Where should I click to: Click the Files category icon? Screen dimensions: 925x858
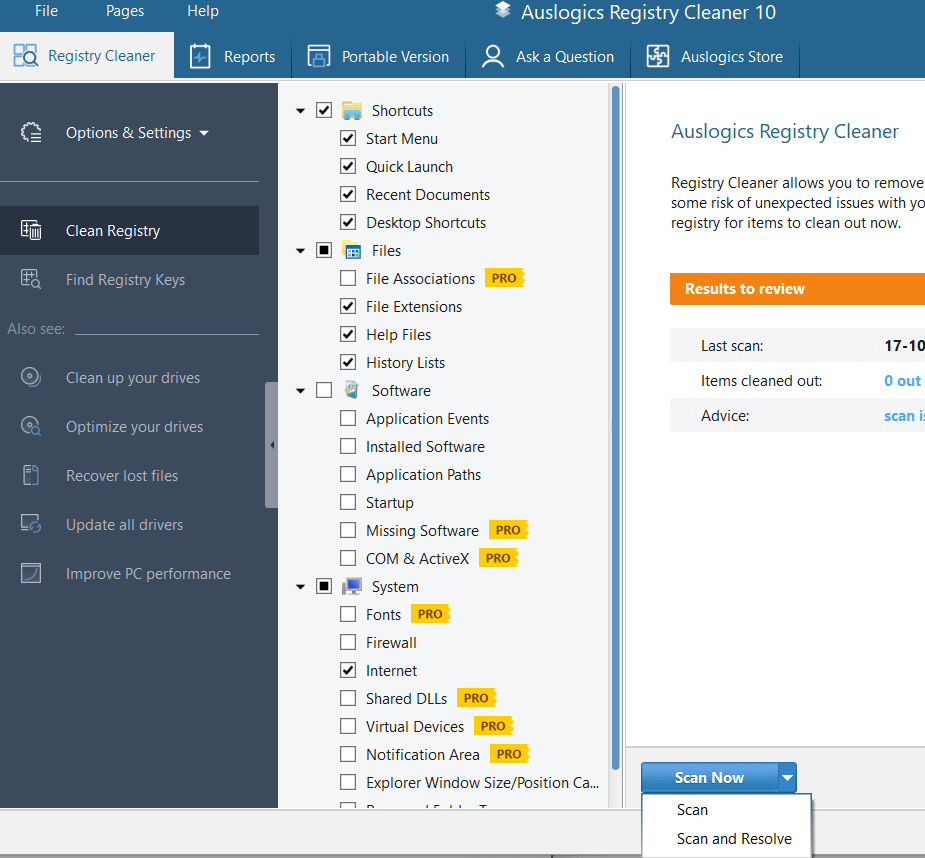tap(352, 250)
